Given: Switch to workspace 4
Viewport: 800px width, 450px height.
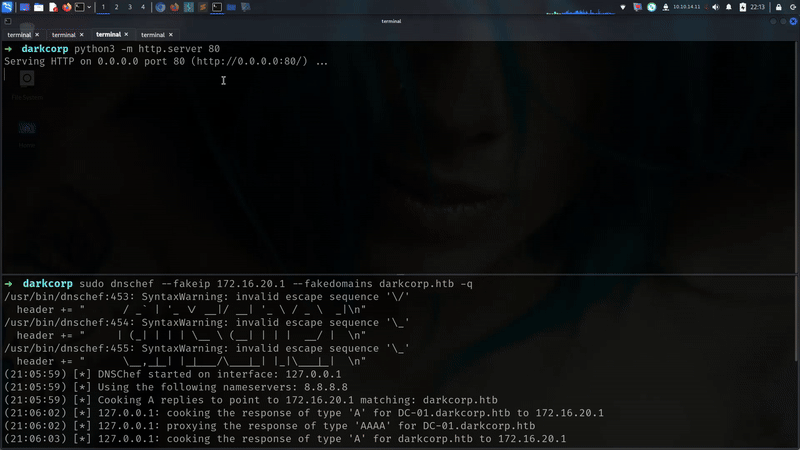Looking at the screenshot, I should coord(142,7).
